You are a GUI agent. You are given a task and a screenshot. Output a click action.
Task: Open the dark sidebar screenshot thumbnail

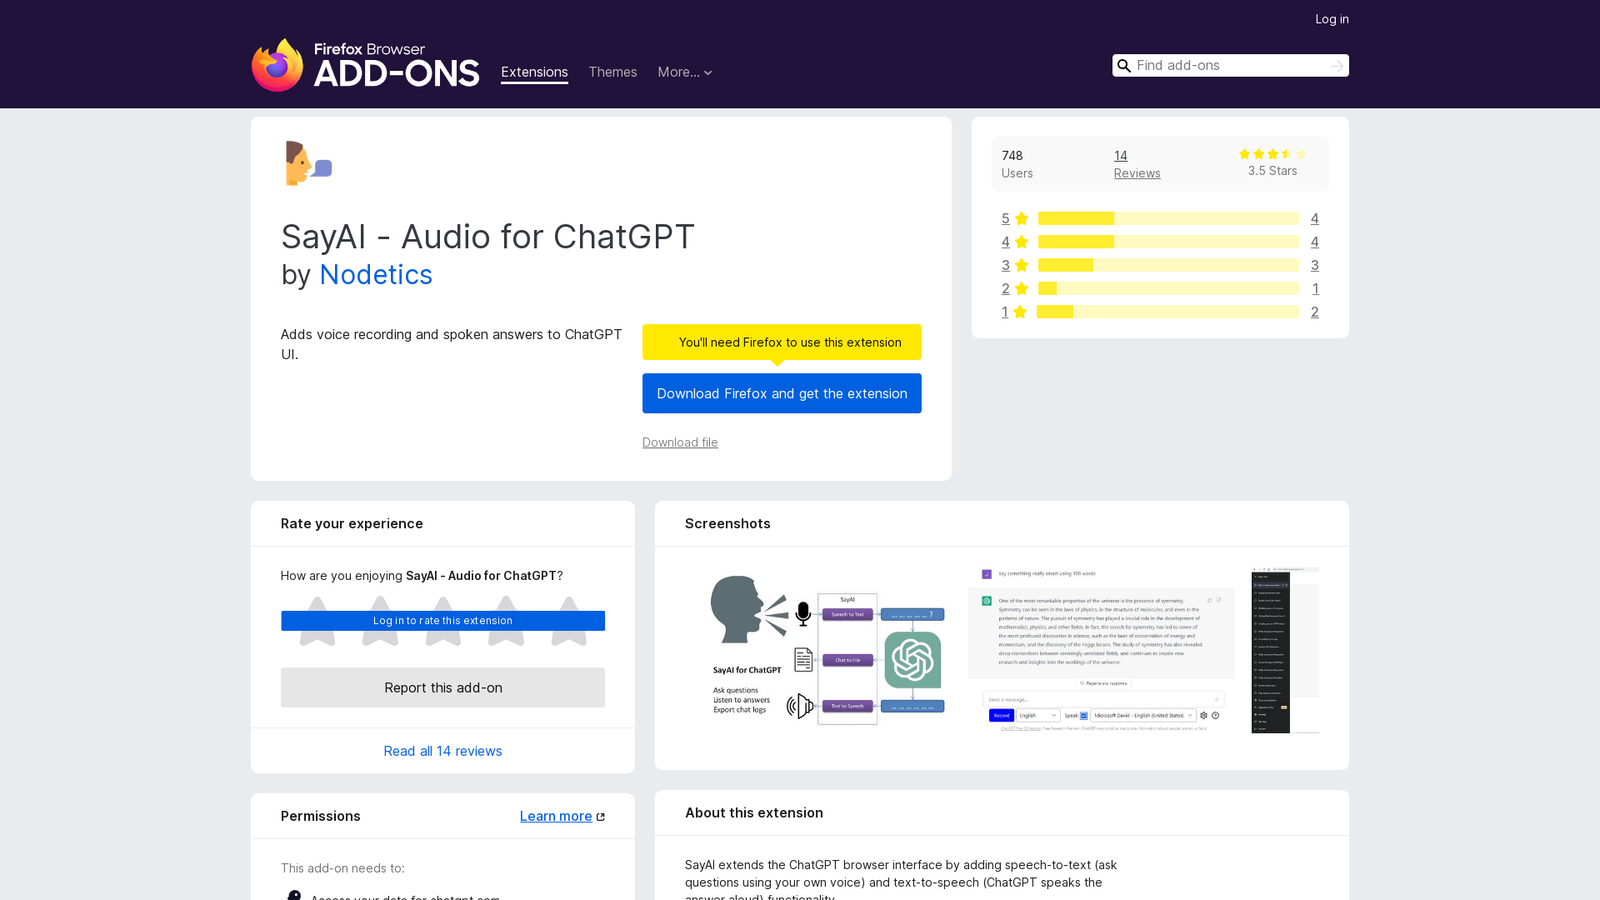[x=1284, y=650]
